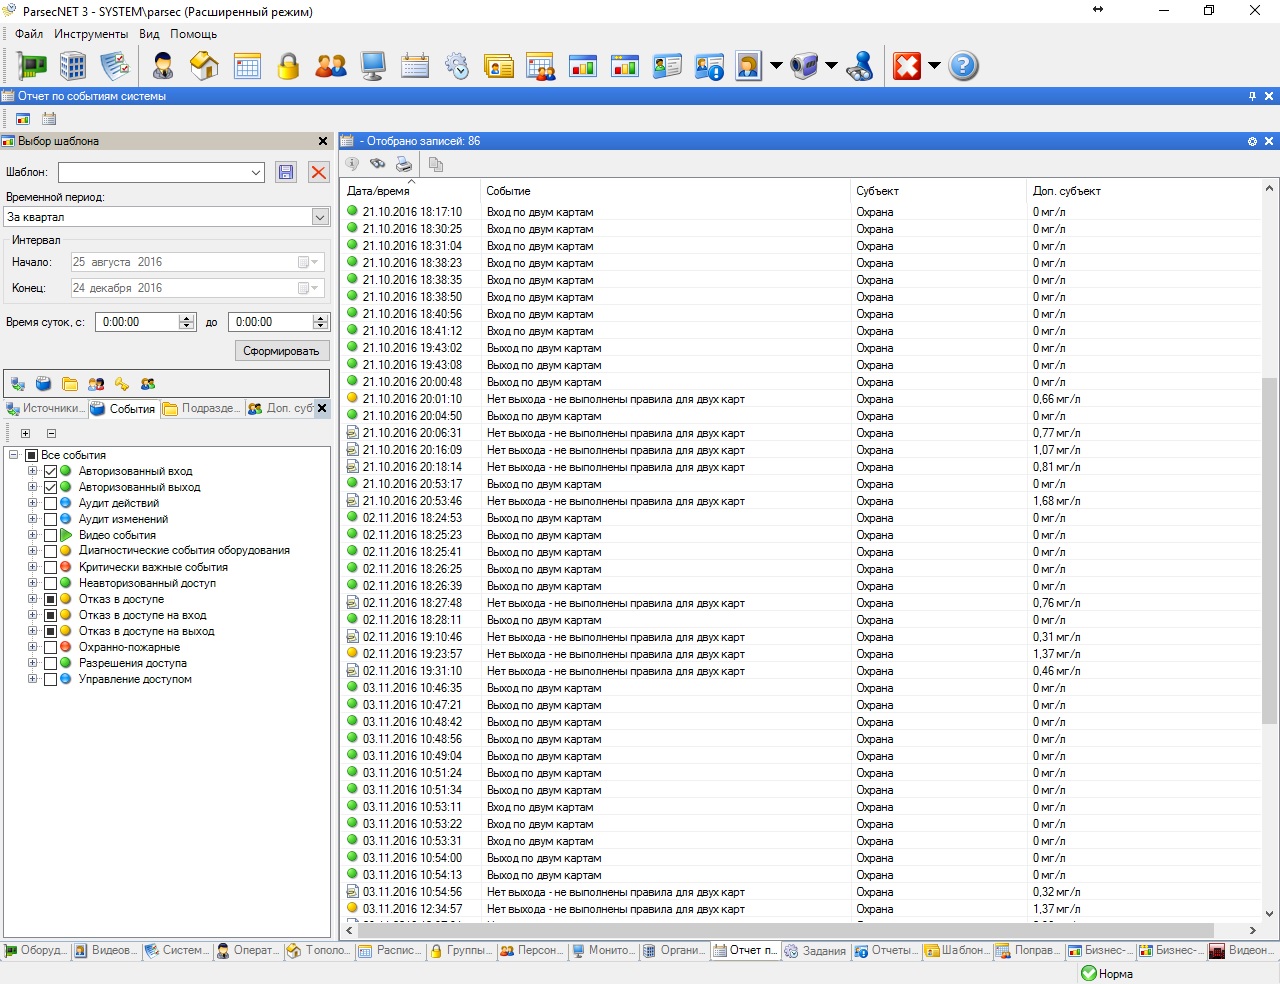Delete template with the red X icon
Image resolution: width=1280 pixels, height=984 pixels.
click(x=319, y=172)
